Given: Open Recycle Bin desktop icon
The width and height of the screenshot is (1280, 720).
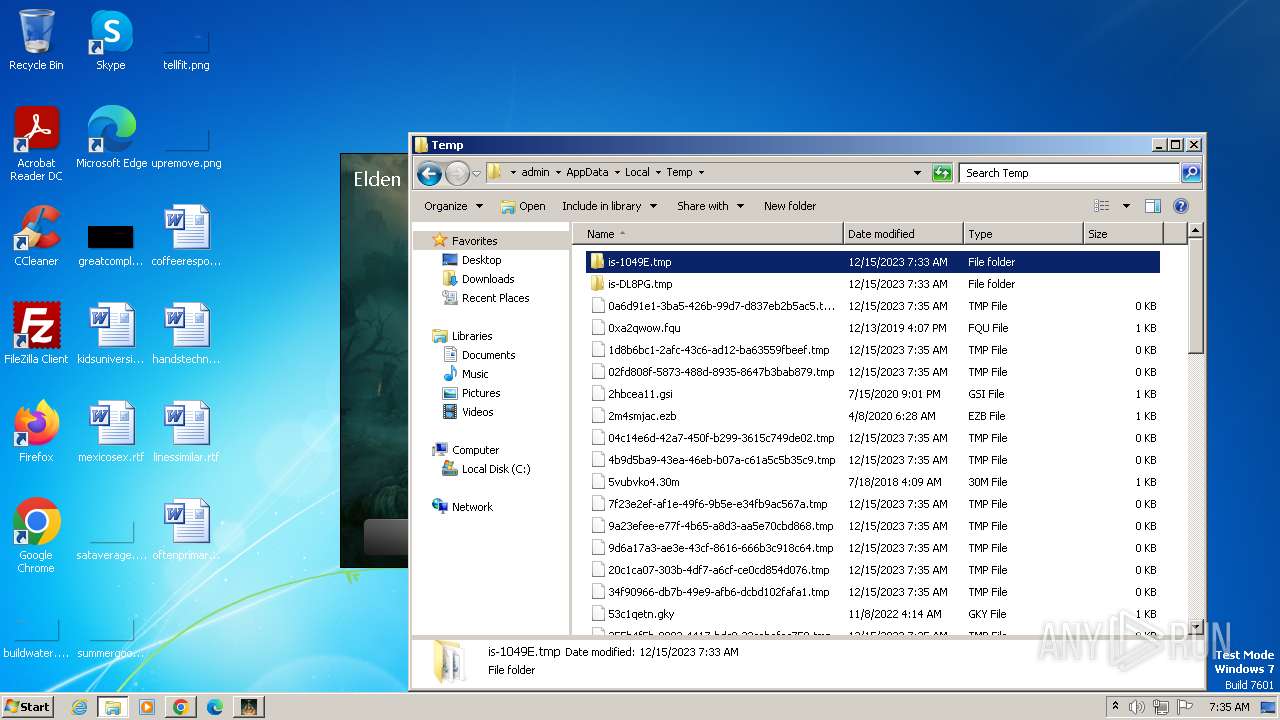Looking at the screenshot, I should point(36,40).
